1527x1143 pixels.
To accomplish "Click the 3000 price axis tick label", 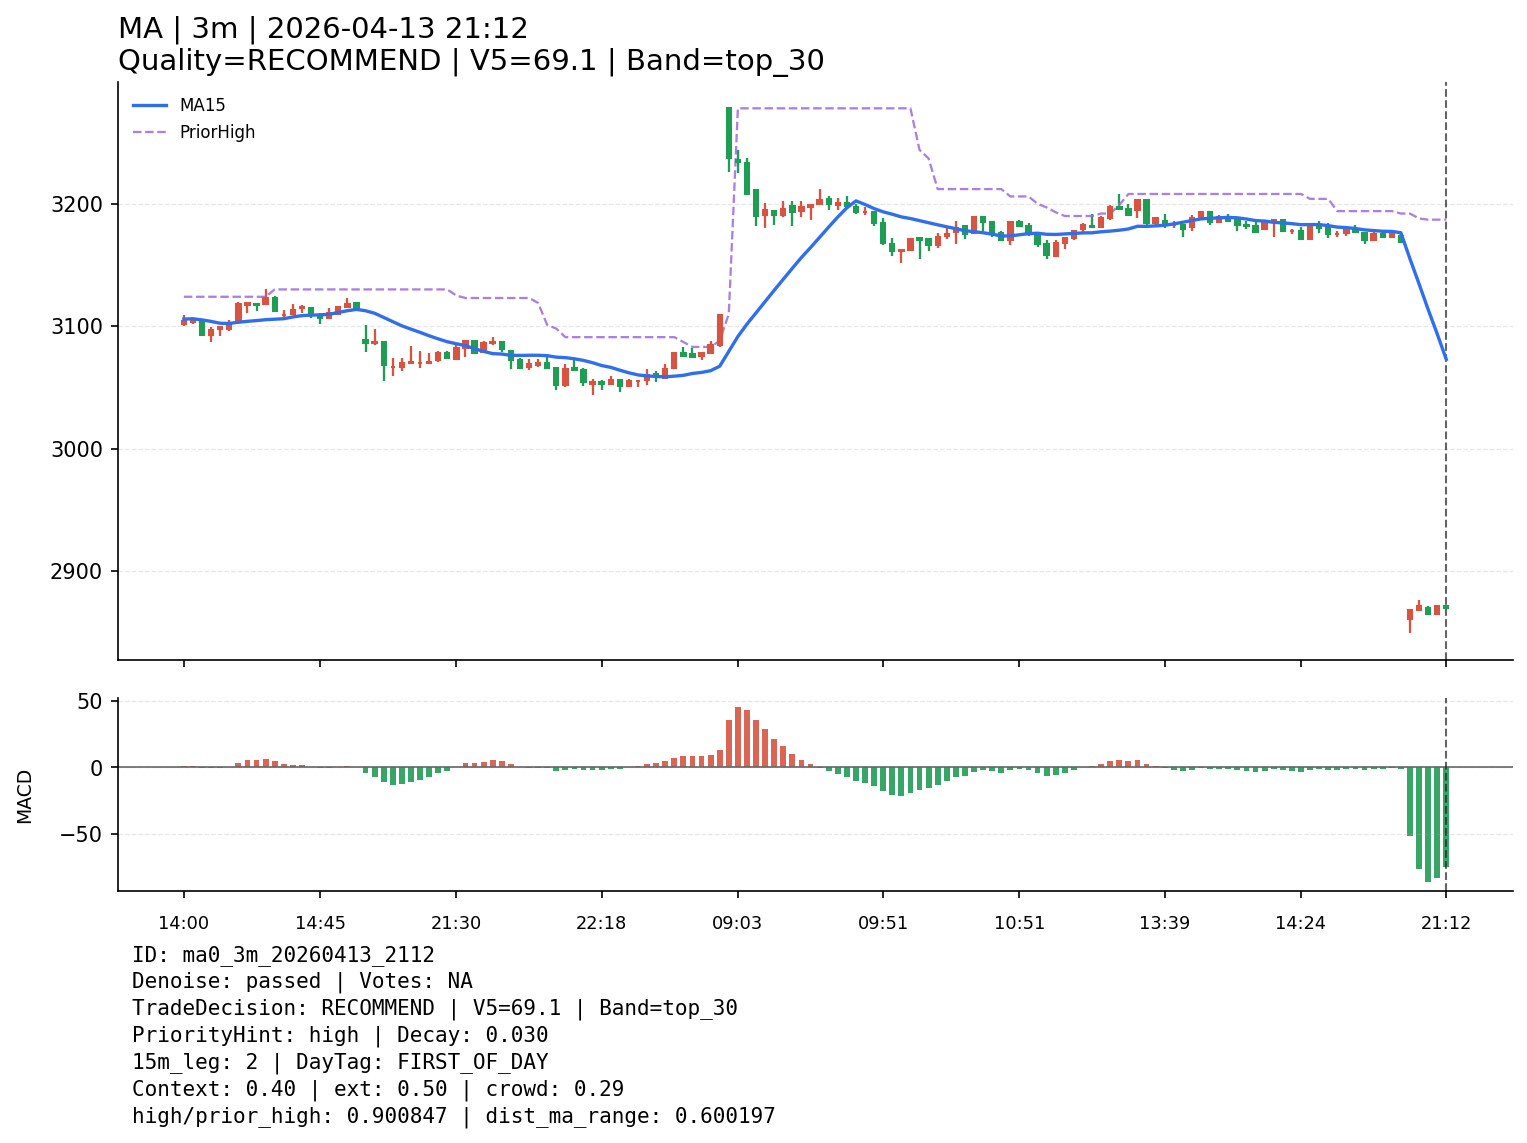I will [76, 449].
